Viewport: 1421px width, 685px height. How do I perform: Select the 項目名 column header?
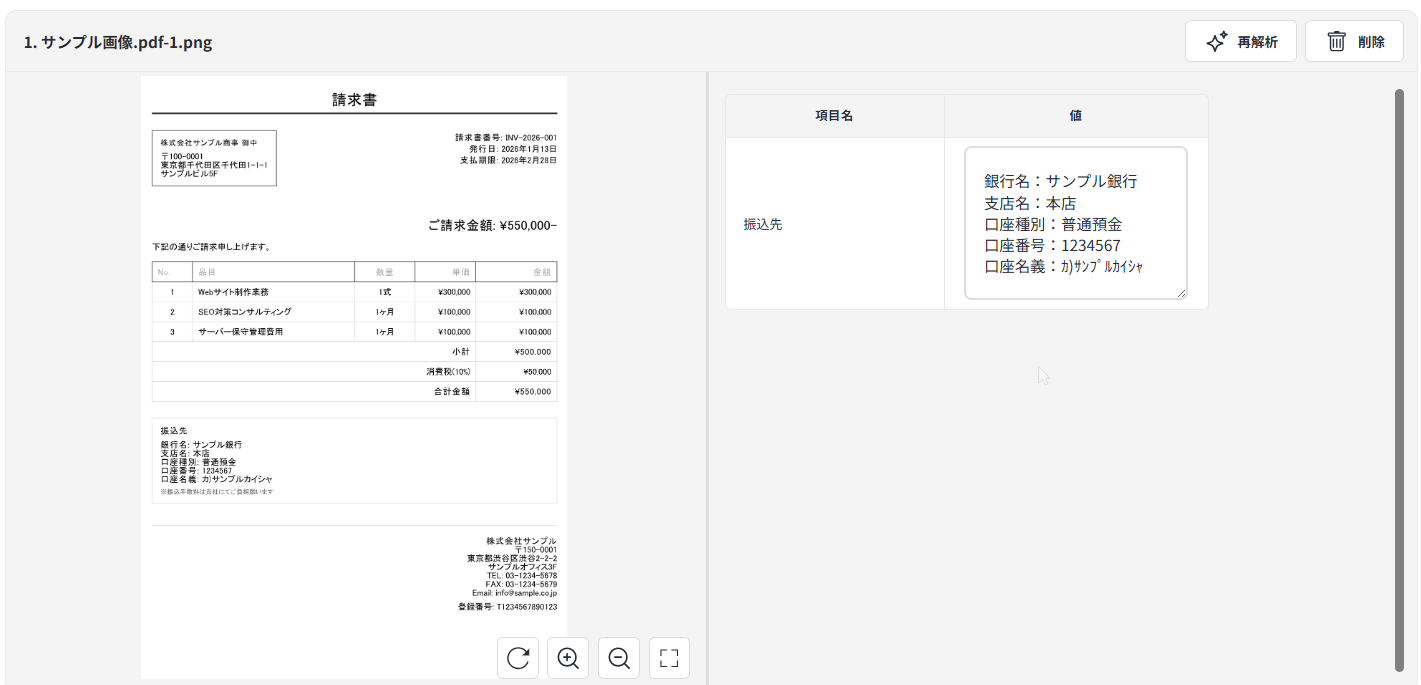tap(834, 116)
